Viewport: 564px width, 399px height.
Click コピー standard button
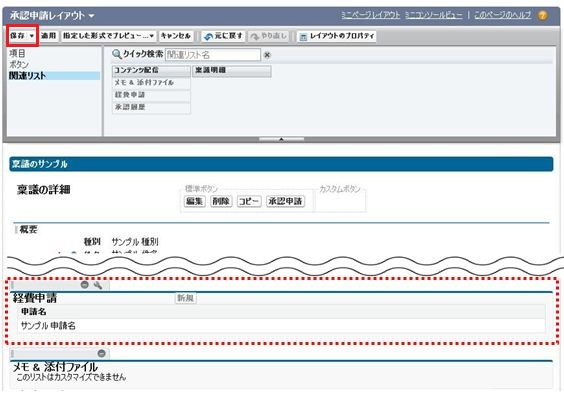(249, 201)
